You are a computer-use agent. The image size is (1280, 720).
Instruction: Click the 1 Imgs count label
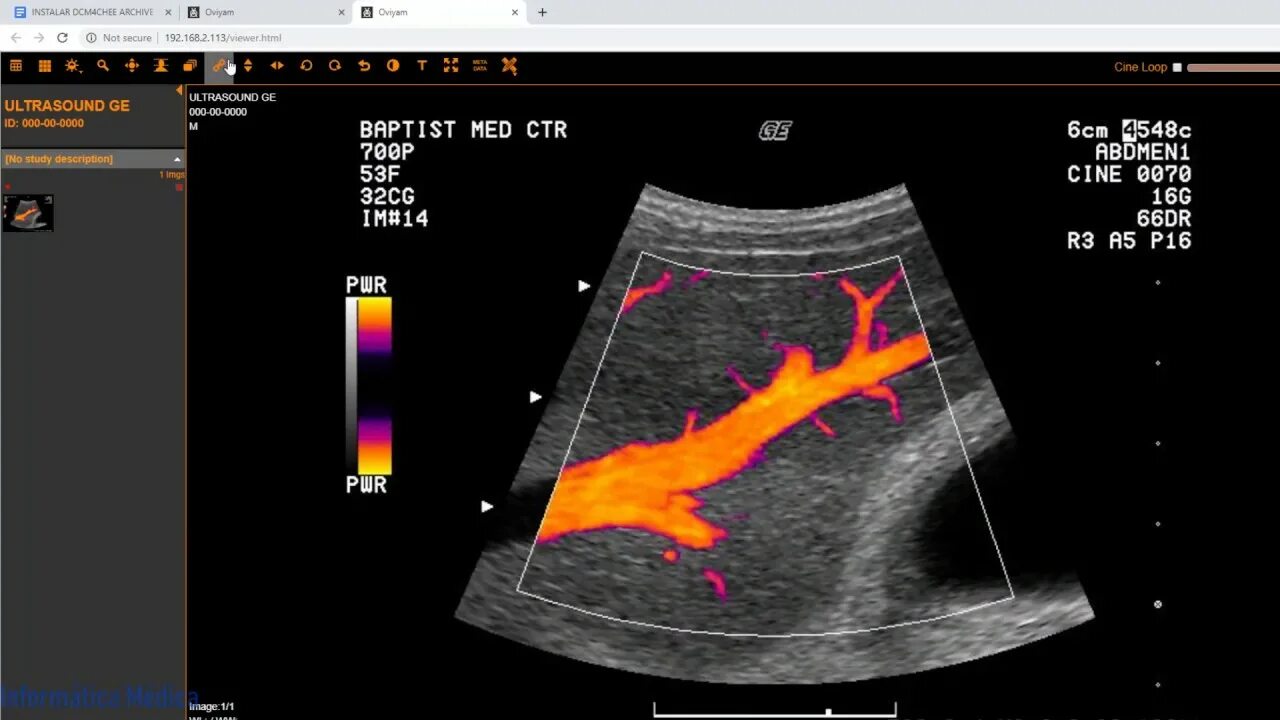tap(172, 175)
